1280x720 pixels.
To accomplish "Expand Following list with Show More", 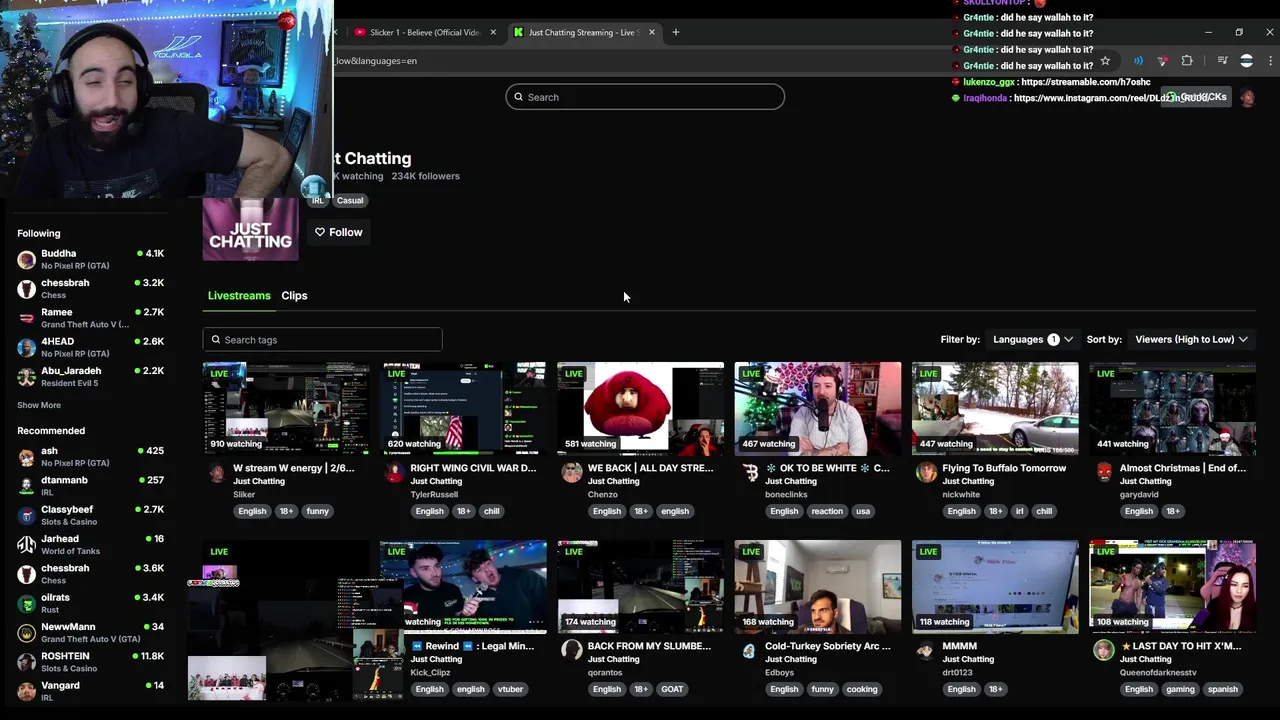I will [39, 405].
